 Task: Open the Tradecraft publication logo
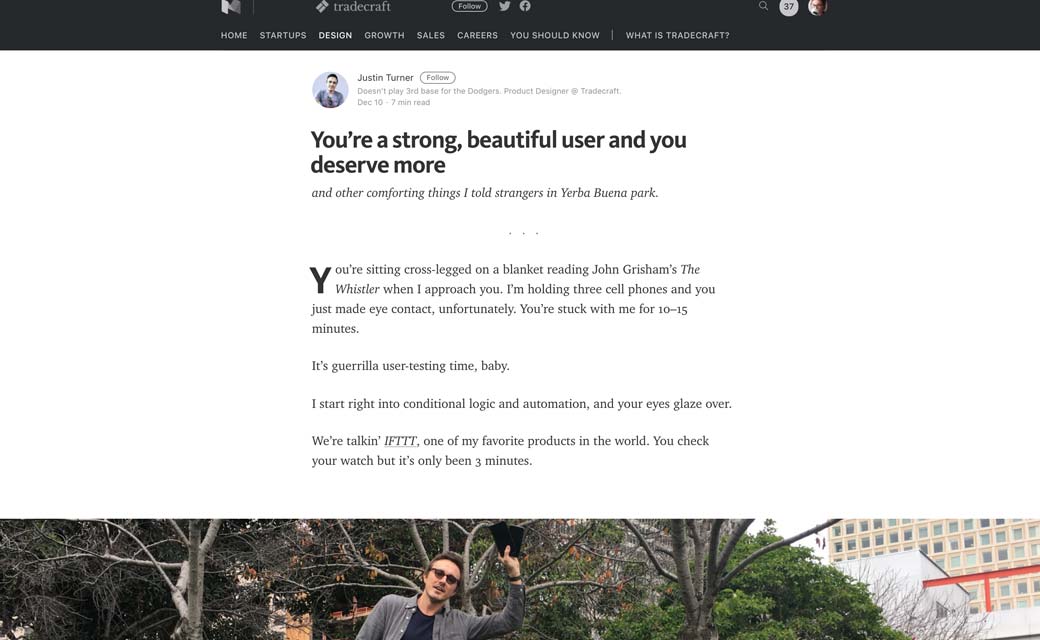(x=353, y=7)
